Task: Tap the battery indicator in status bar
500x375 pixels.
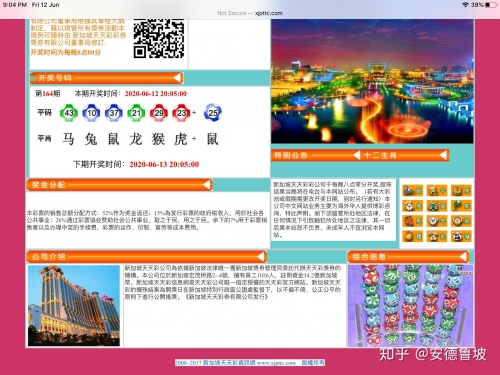Action: 491,5
